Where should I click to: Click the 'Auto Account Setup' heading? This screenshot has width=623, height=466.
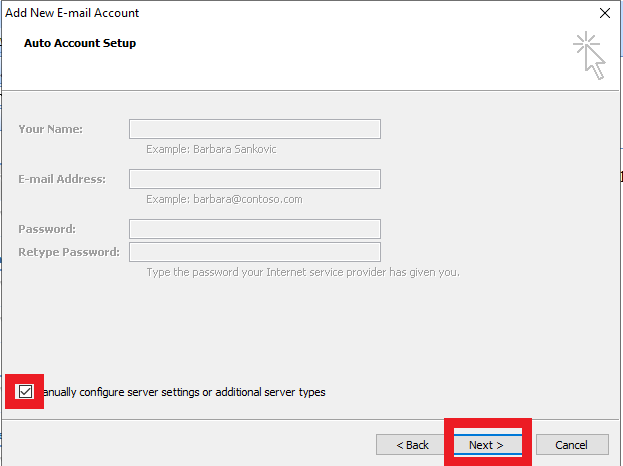click(x=80, y=44)
